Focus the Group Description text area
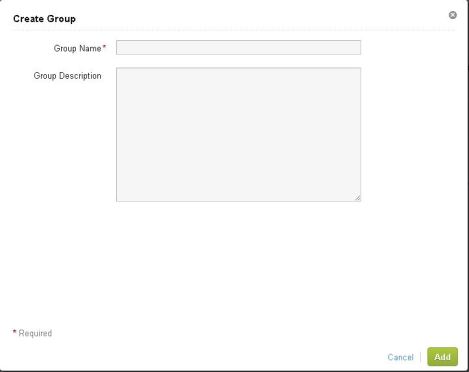This screenshot has width=469, height=372. tap(238, 135)
